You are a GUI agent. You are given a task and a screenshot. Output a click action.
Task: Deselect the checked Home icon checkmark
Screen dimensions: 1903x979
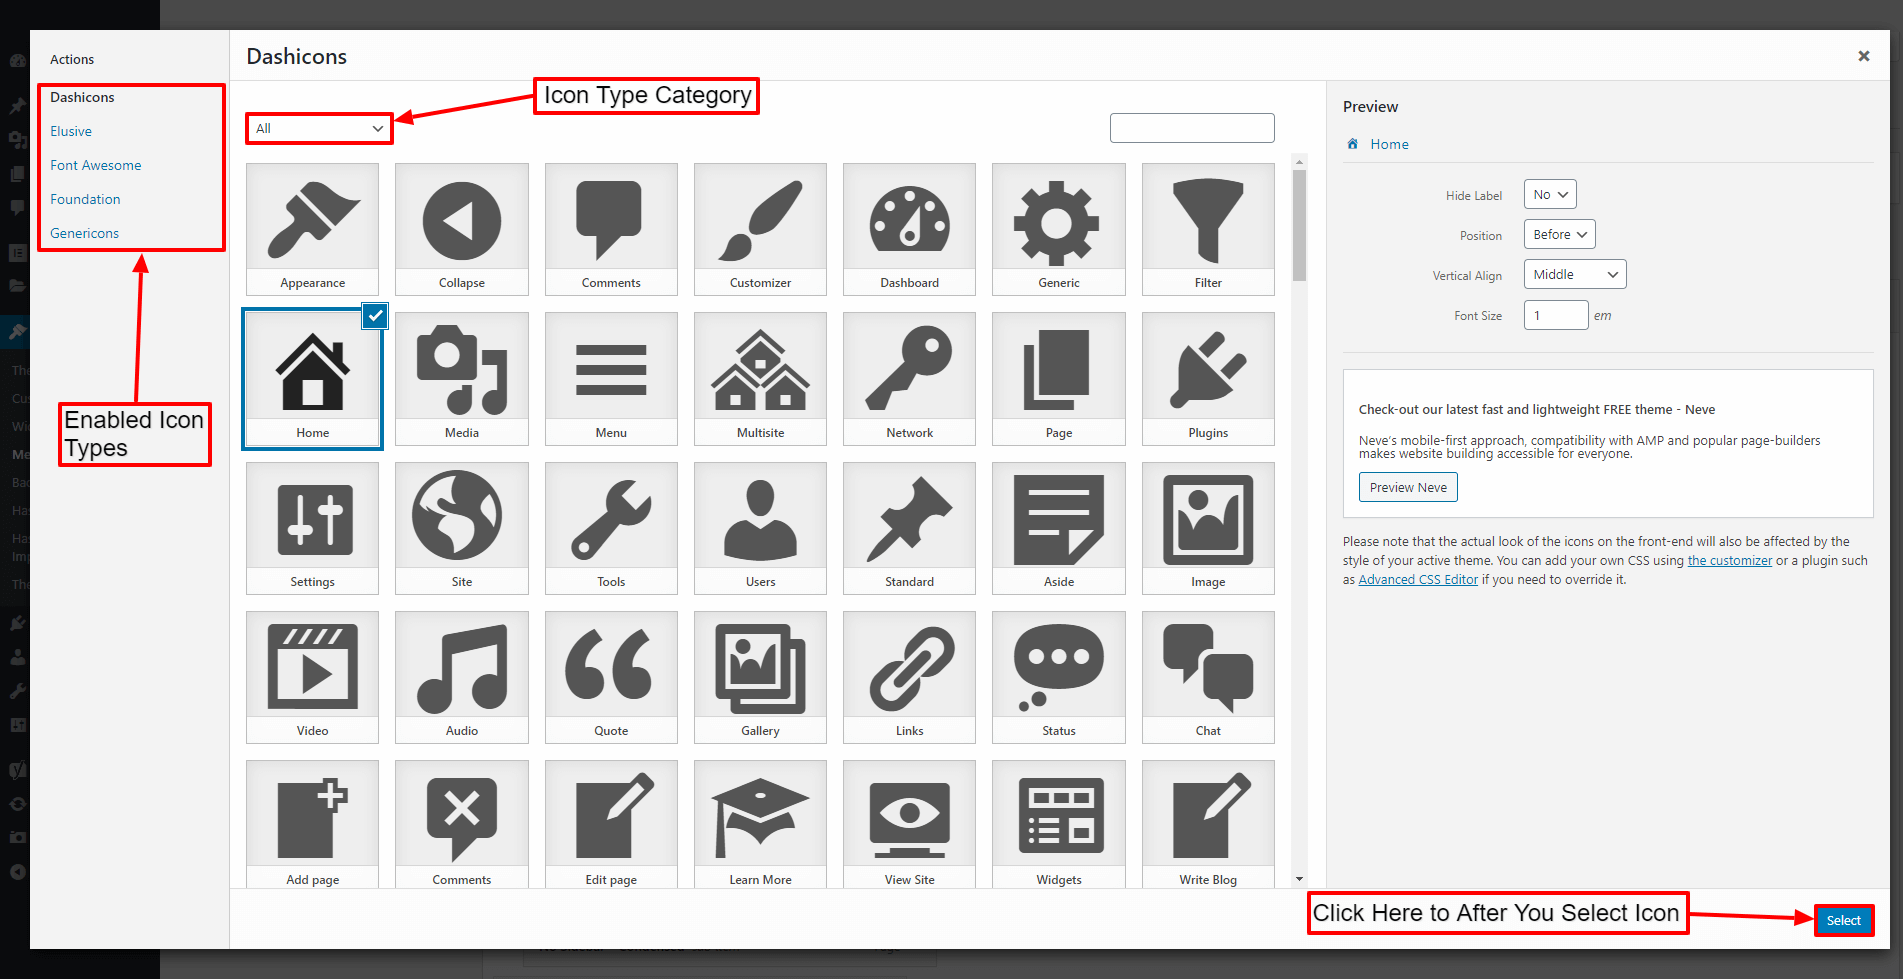[x=375, y=316]
